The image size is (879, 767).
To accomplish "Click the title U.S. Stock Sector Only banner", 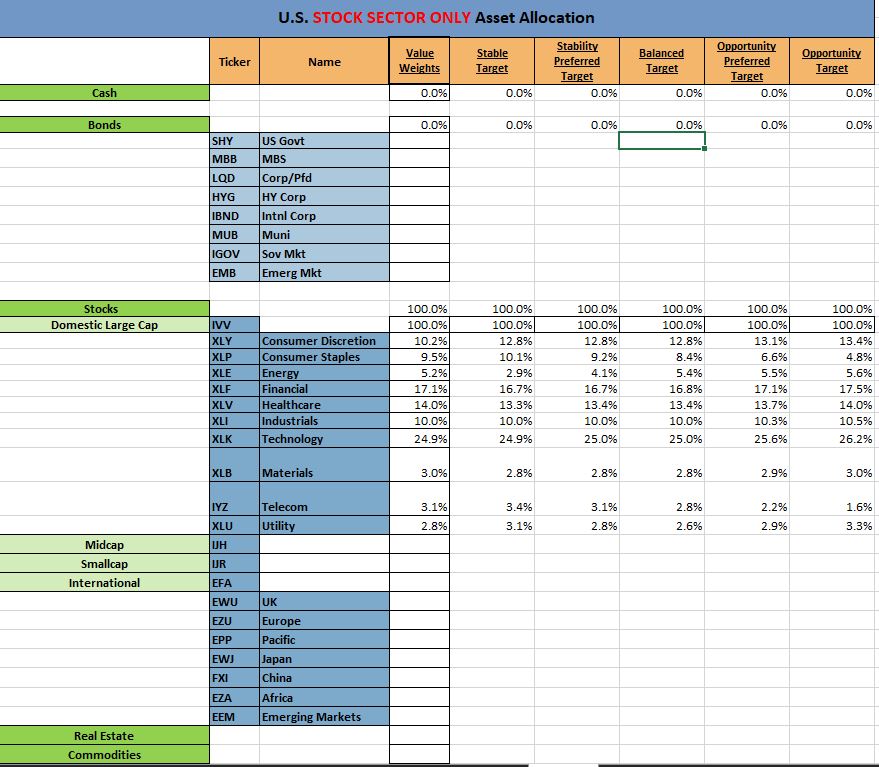I will coord(435,18).
